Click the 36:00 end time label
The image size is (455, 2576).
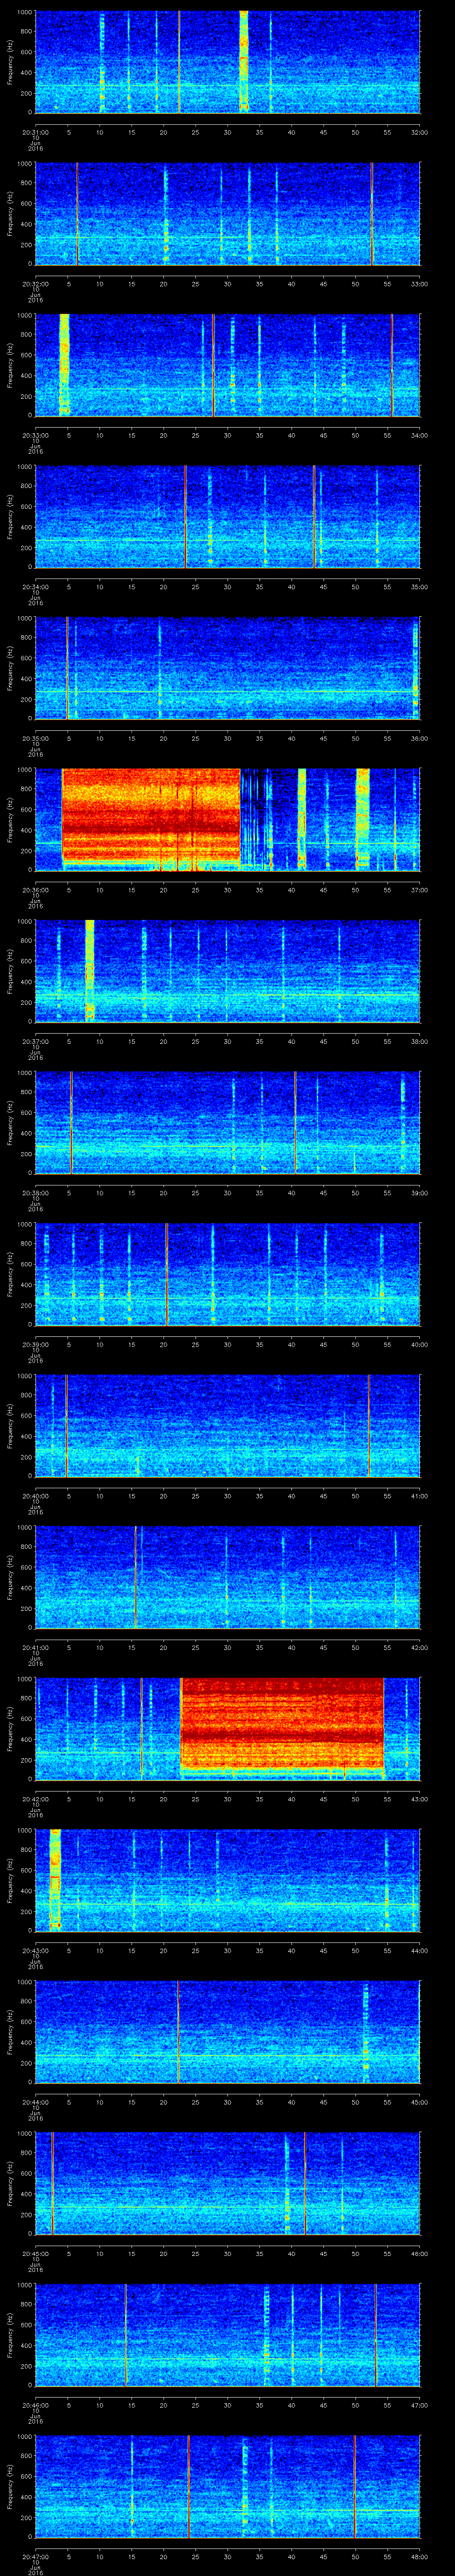click(x=419, y=737)
